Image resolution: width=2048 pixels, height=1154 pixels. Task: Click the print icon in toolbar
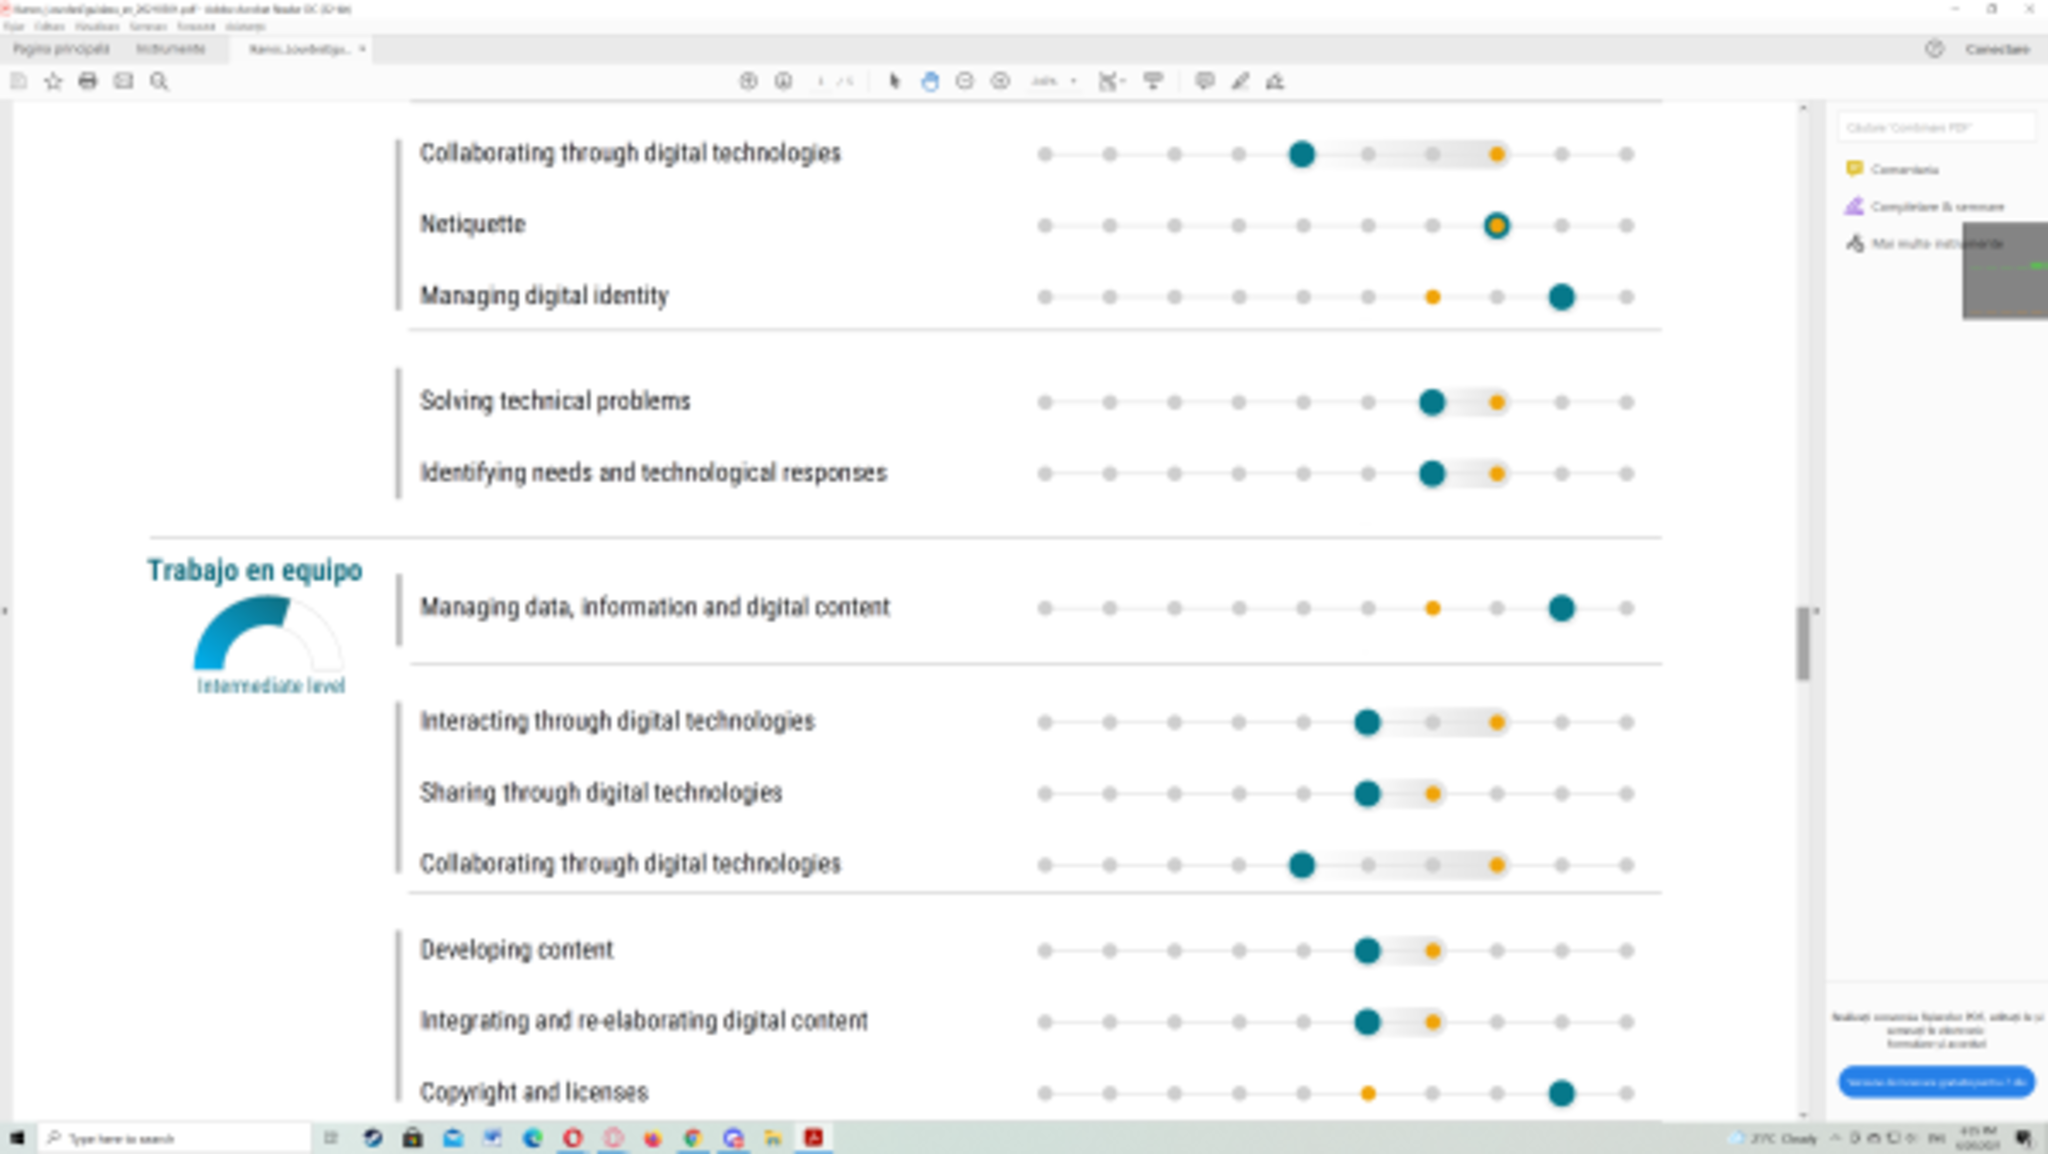pyautogui.click(x=88, y=81)
